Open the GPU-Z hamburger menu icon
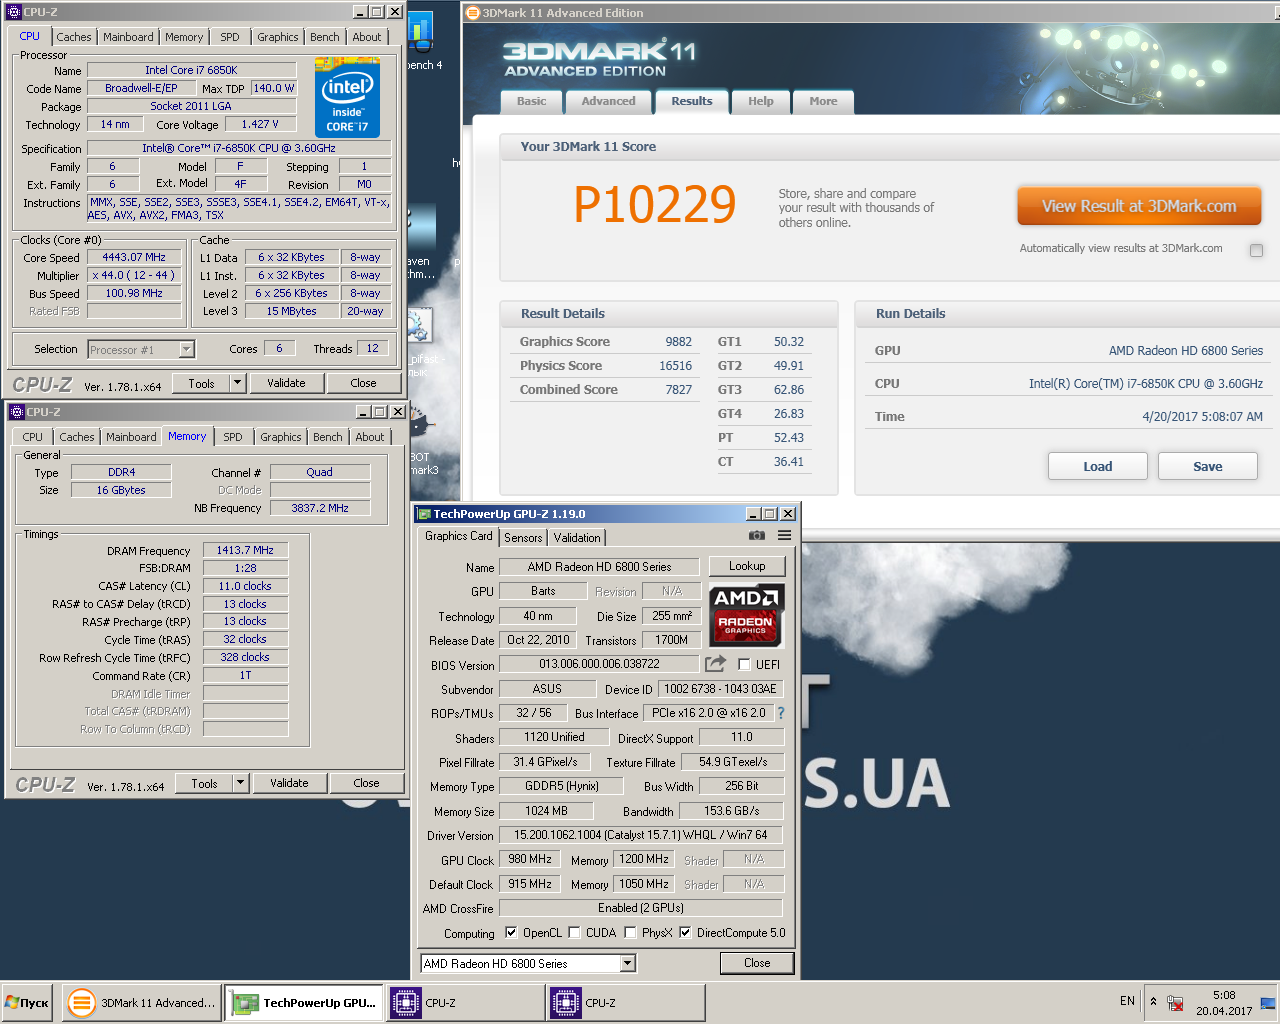 tap(785, 536)
